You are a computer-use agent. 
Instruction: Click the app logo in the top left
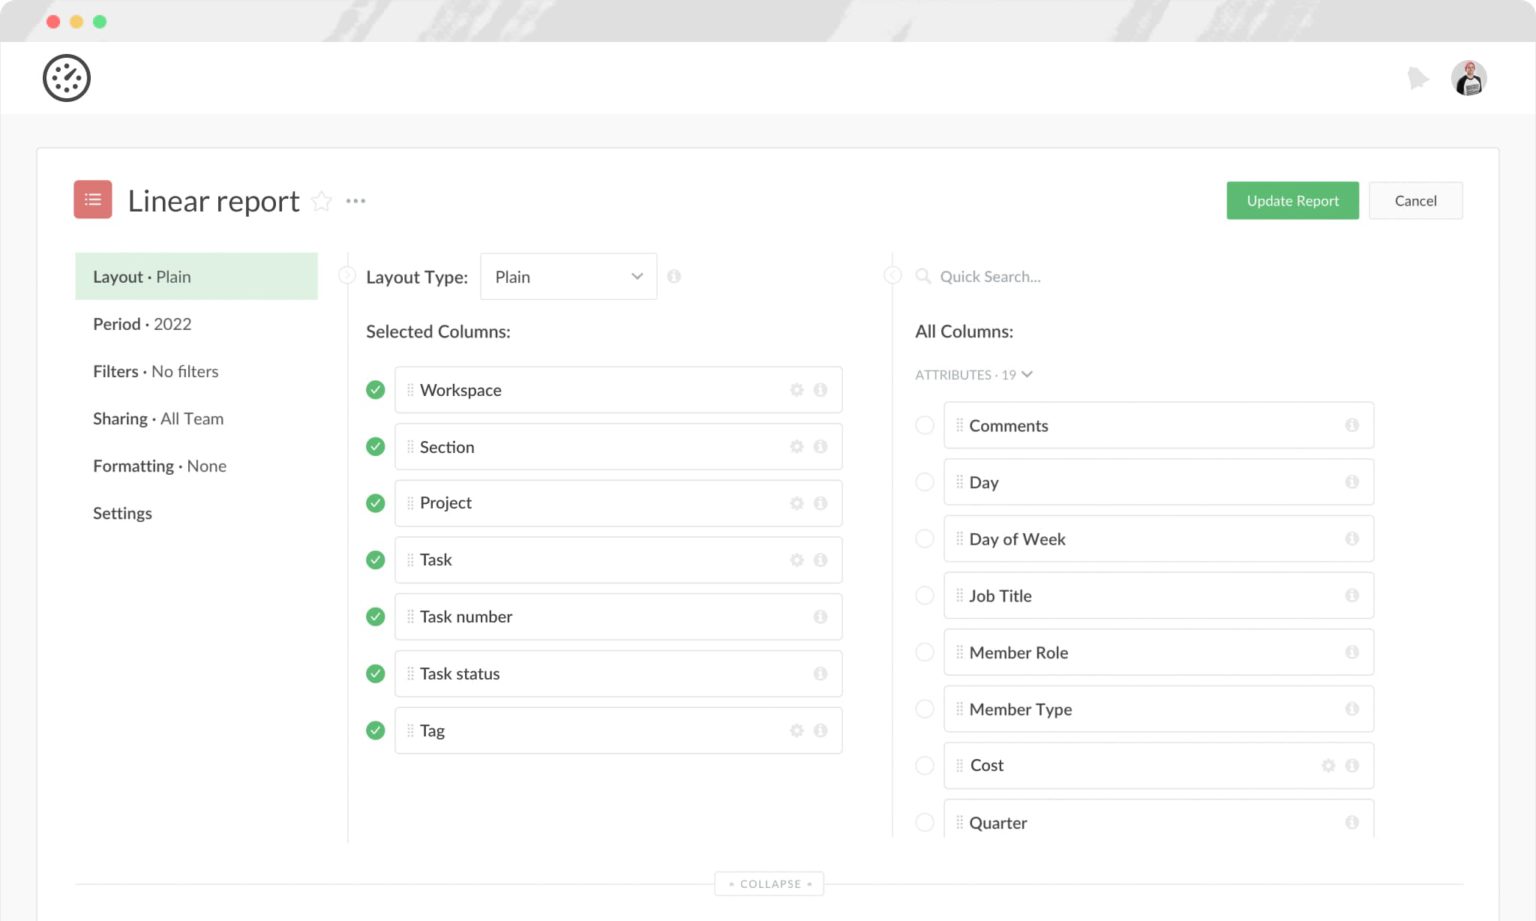(x=66, y=78)
